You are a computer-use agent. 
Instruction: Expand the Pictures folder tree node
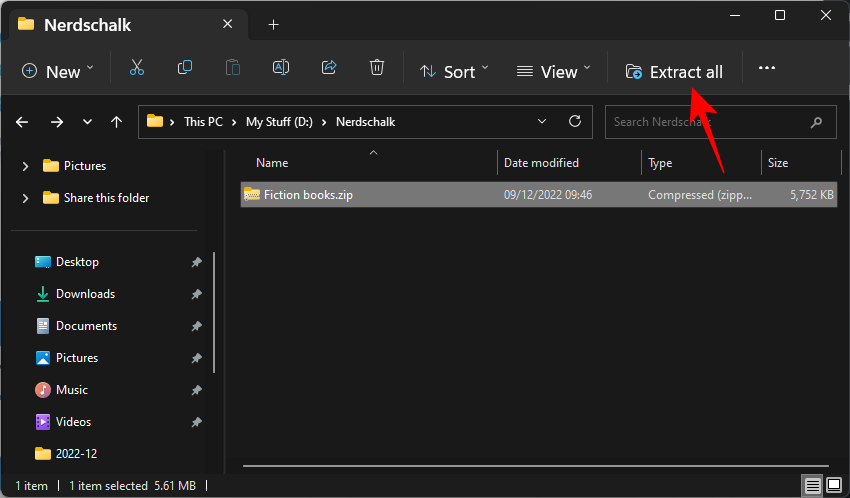pos(25,166)
